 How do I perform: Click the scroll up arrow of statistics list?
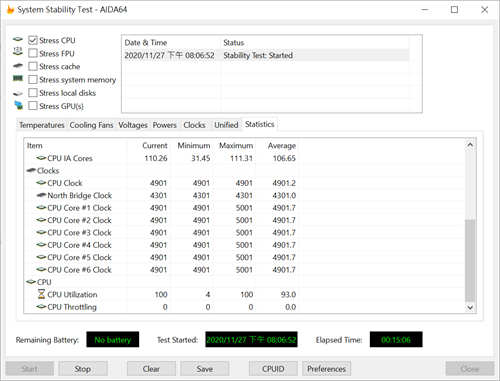tap(470, 145)
